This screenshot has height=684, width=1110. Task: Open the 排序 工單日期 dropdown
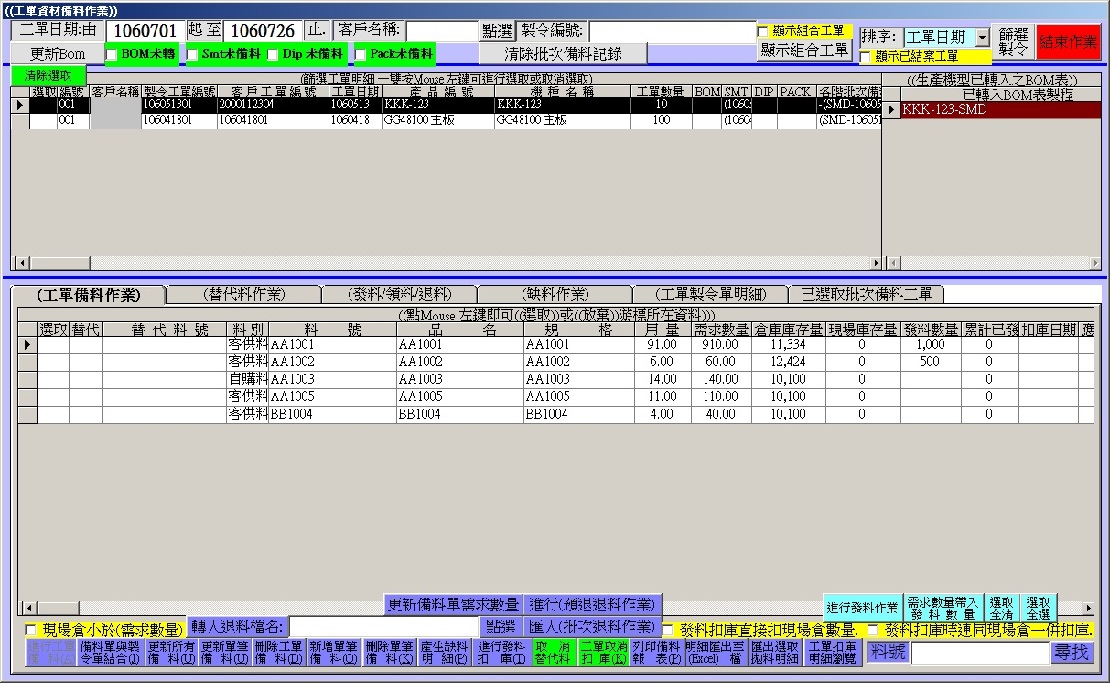[x=983, y=38]
